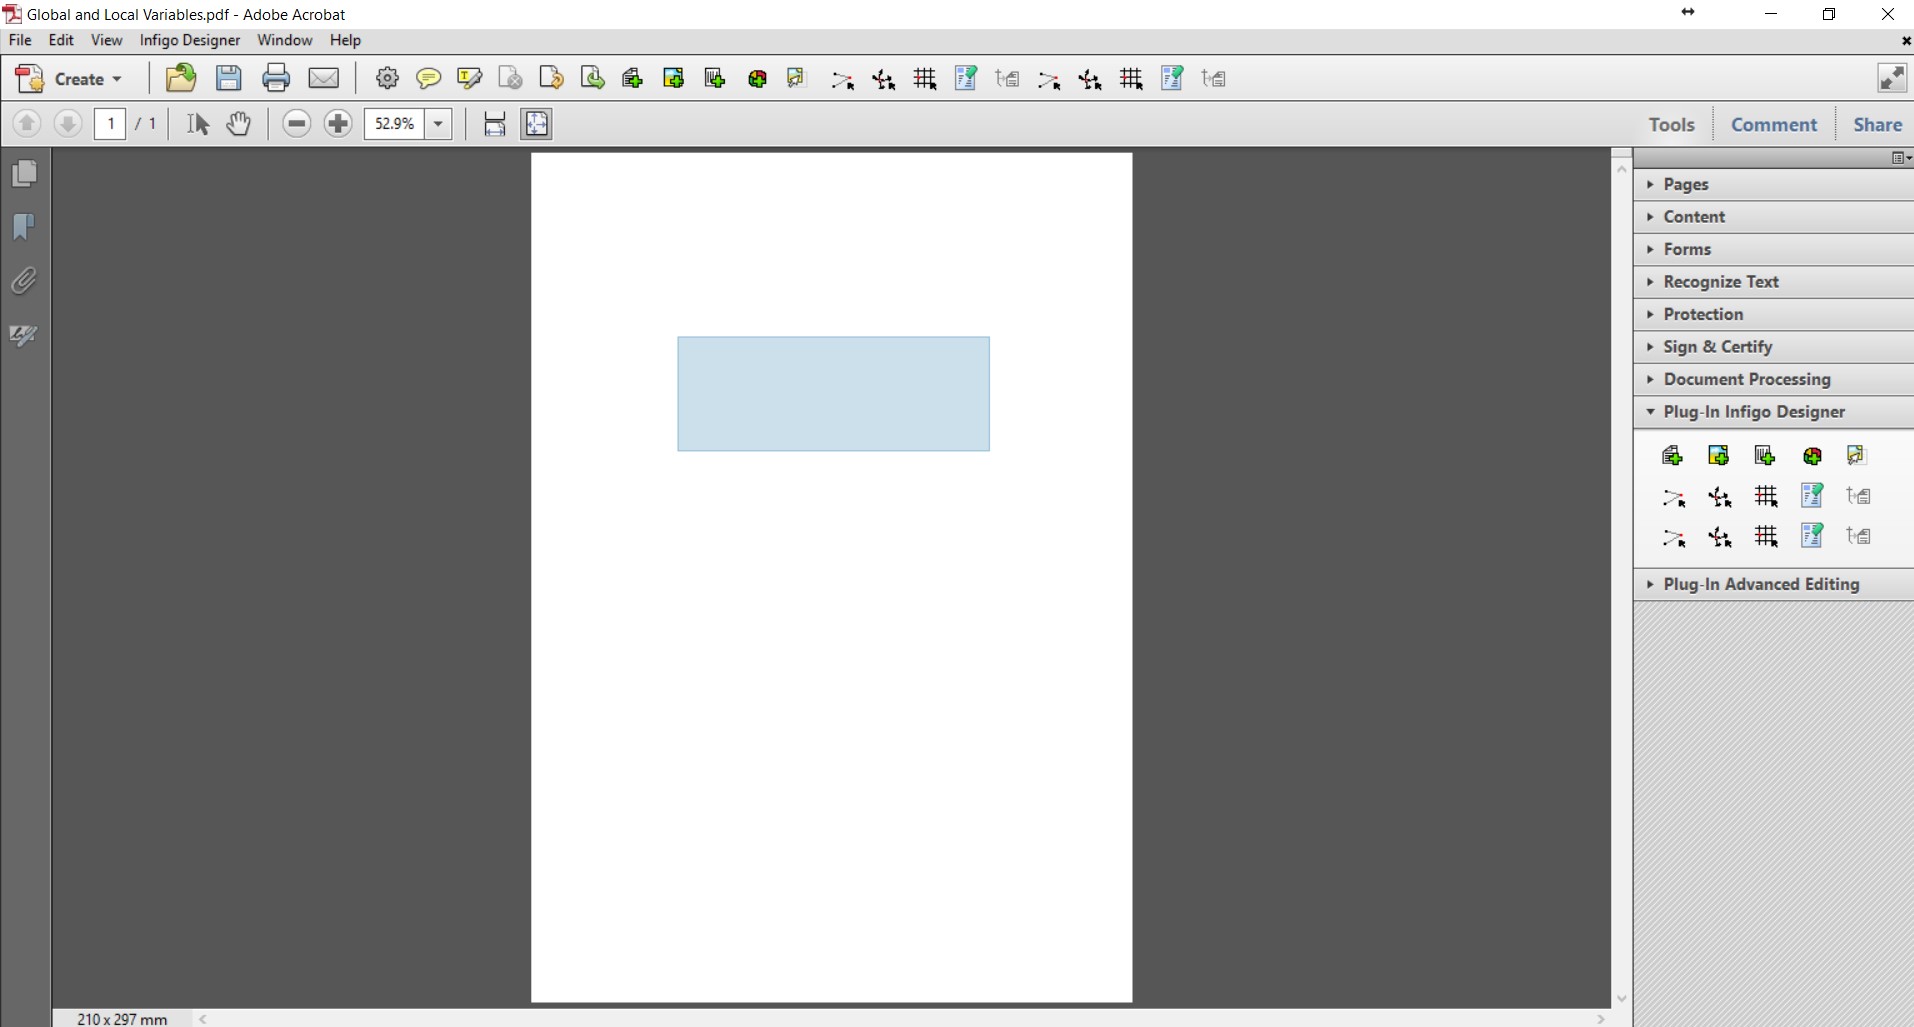This screenshot has width=1914, height=1027.
Task: Open the Infigo Designer menu
Action: pyautogui.click(x=189, y=40)
